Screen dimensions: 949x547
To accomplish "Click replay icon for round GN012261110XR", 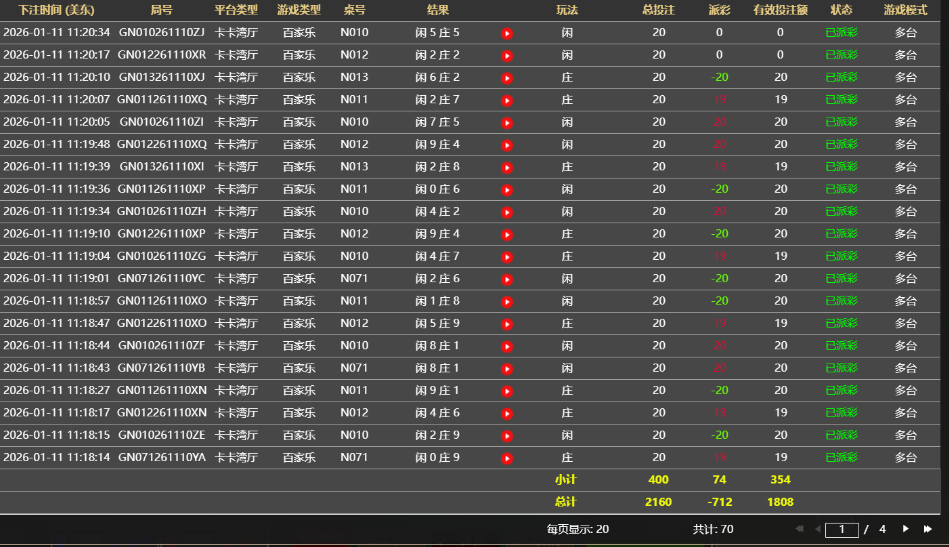I will [x=507, y=55].
